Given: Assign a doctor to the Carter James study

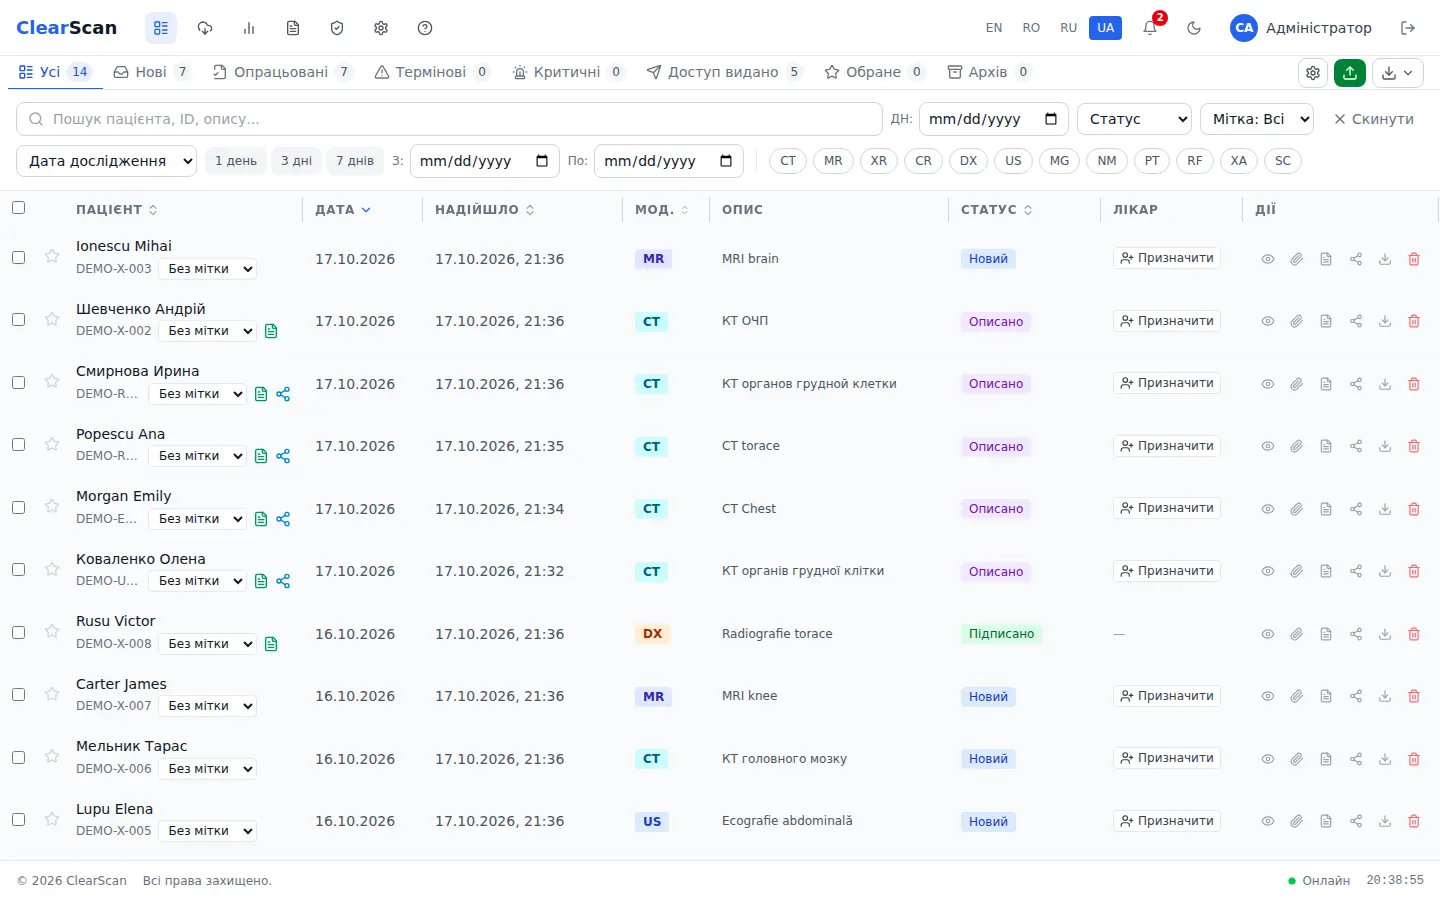Looking at the screenshot, I should click(x=1167, y=696).
